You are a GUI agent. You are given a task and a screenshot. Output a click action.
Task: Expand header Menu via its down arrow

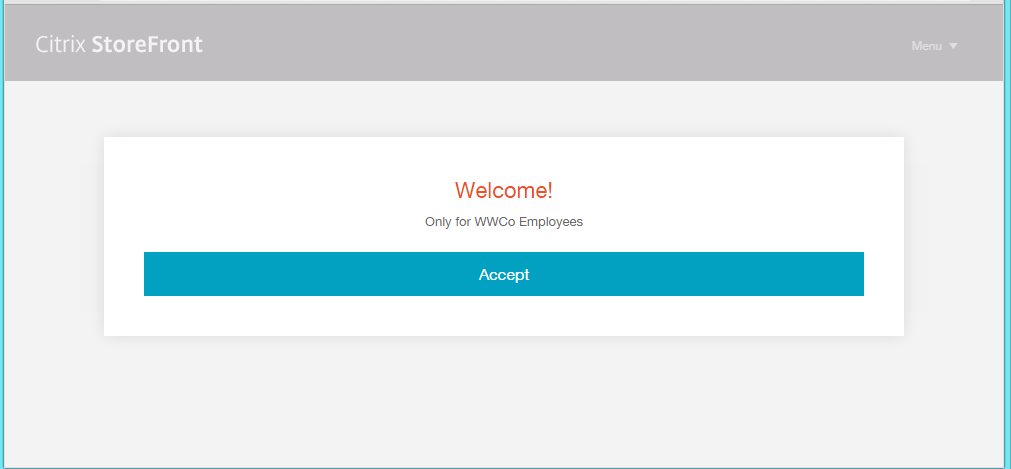pos(953,46)
